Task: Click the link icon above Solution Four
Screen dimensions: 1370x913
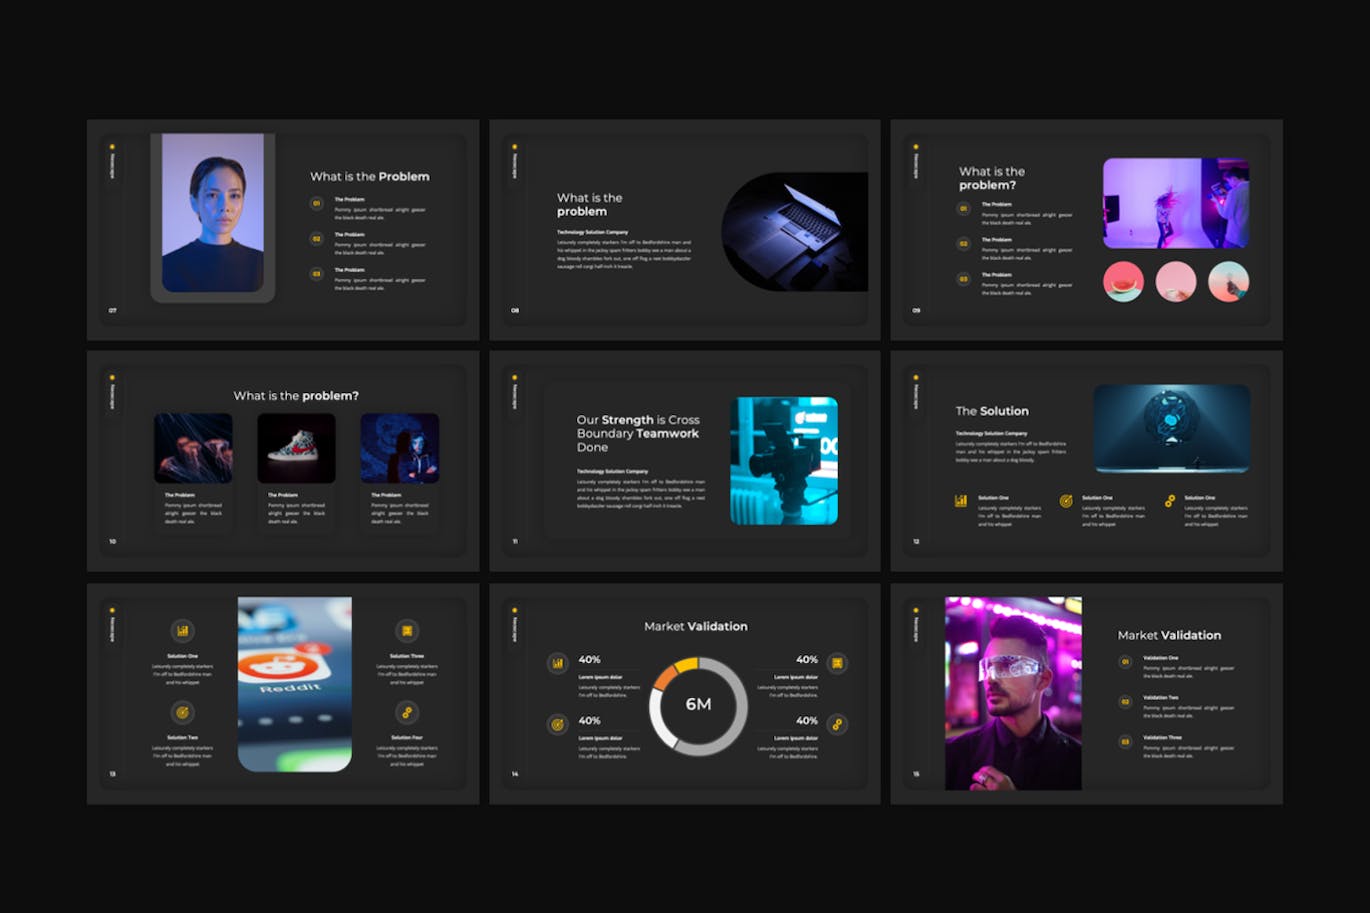Action: tap(407, 712)
